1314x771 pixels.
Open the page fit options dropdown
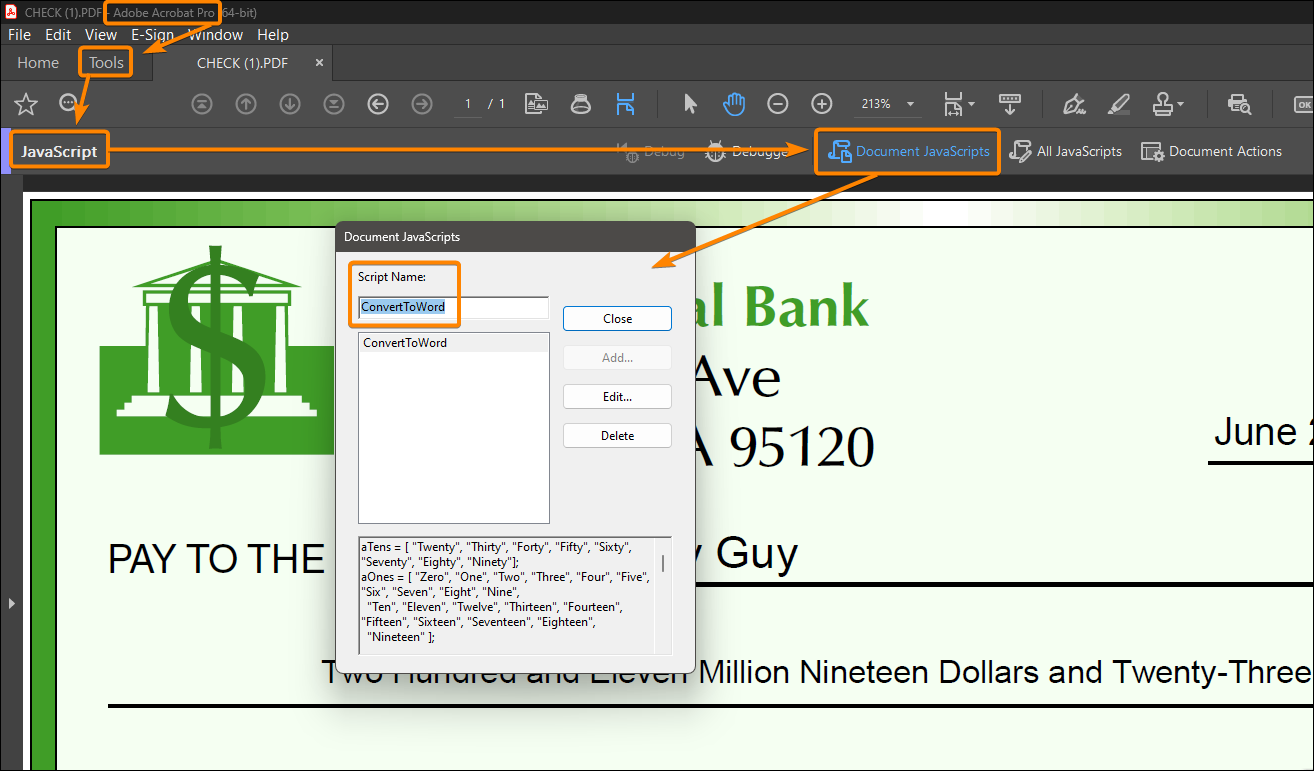(972, 104)
